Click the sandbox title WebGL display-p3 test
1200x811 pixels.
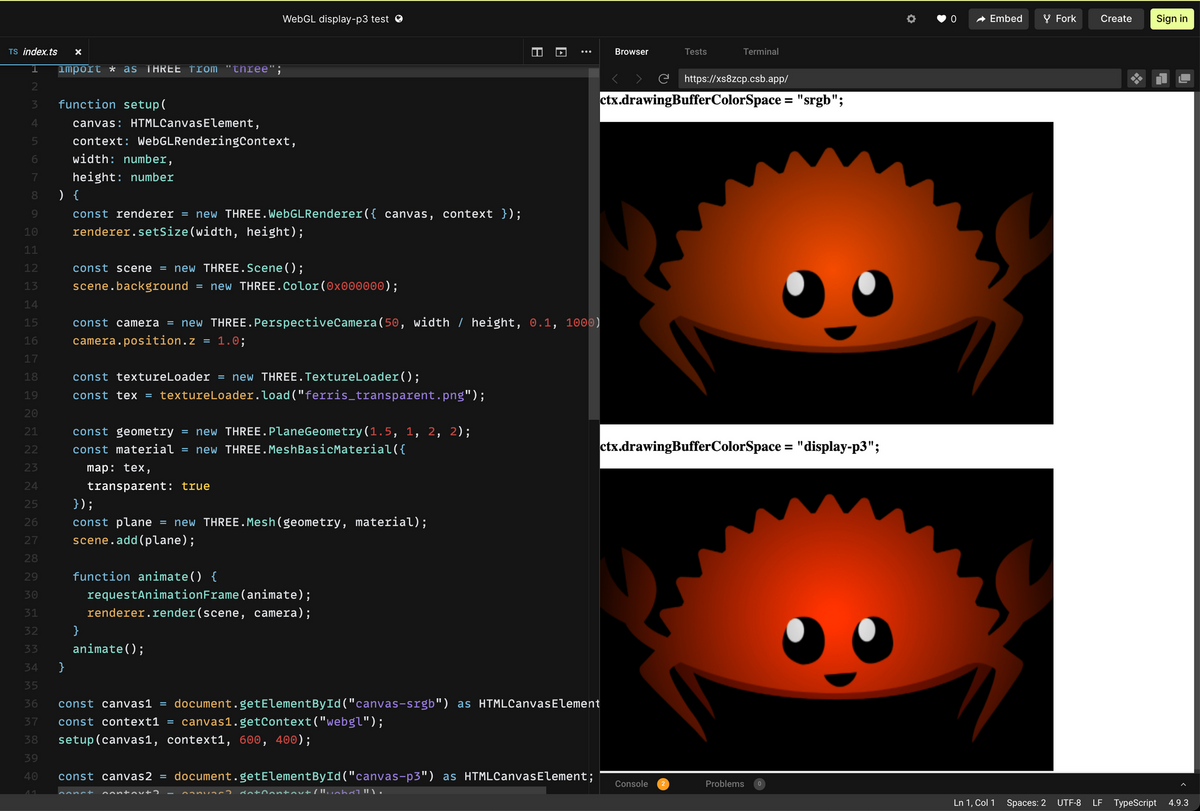336,19
